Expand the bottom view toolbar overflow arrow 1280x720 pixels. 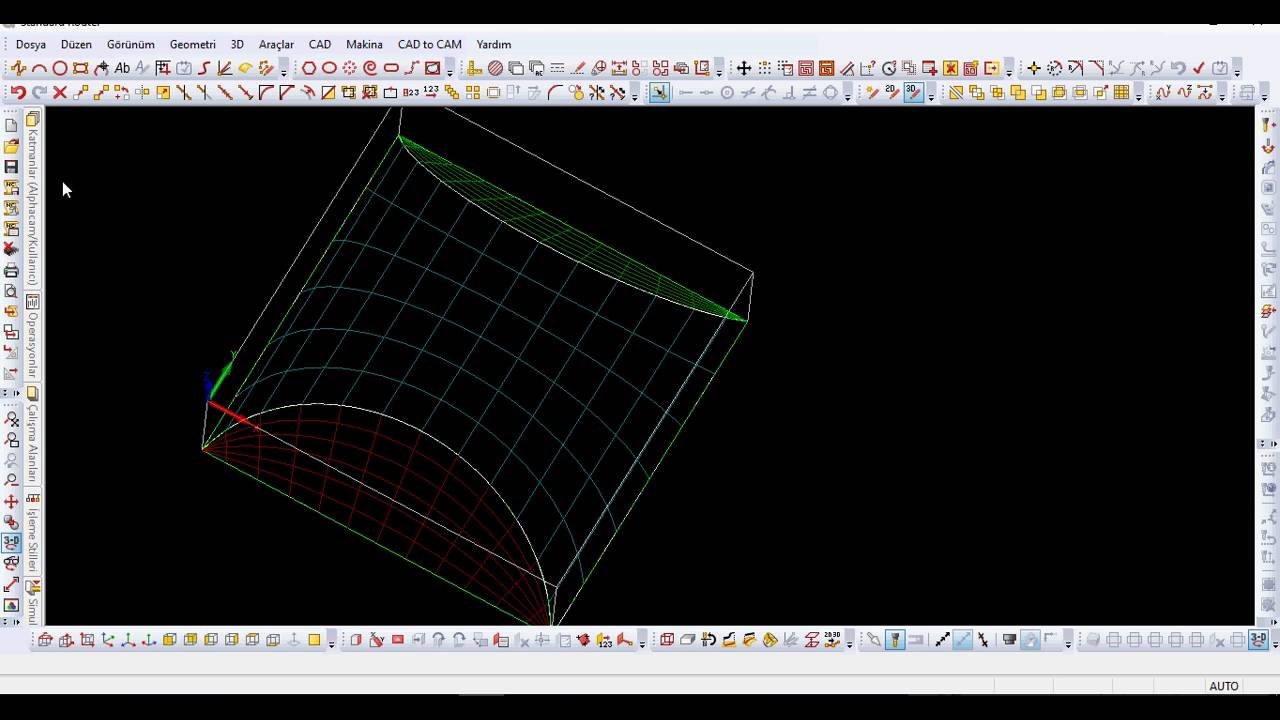331,642
